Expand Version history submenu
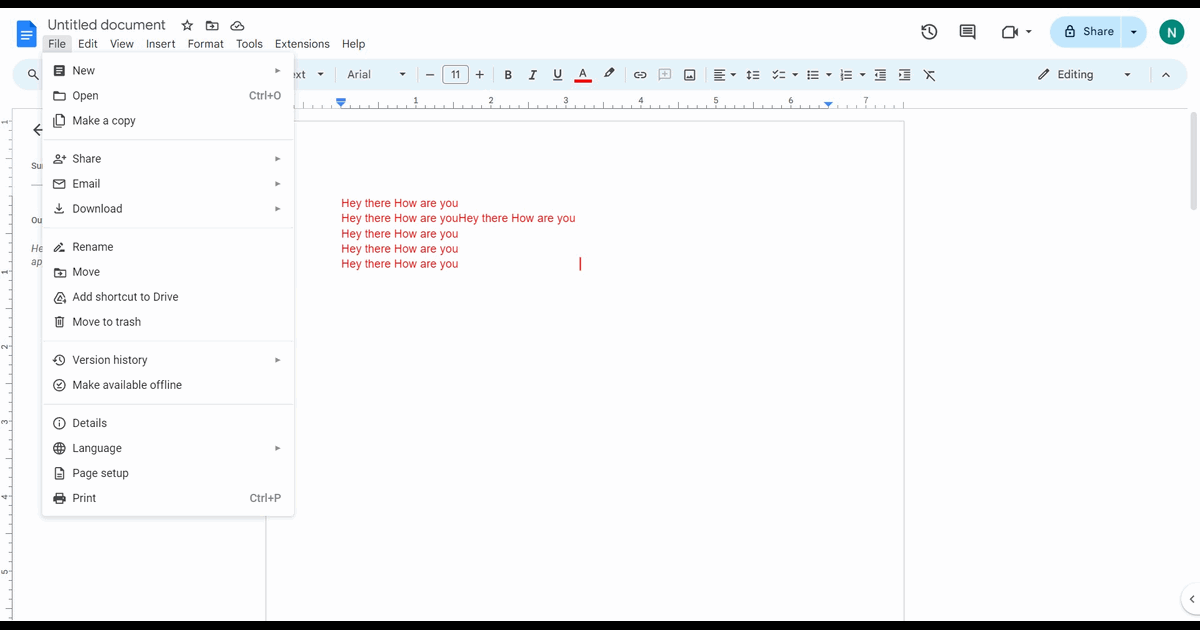Image resolution: width=1200 pixels, height=630 pixels. [x=168, y=360]
